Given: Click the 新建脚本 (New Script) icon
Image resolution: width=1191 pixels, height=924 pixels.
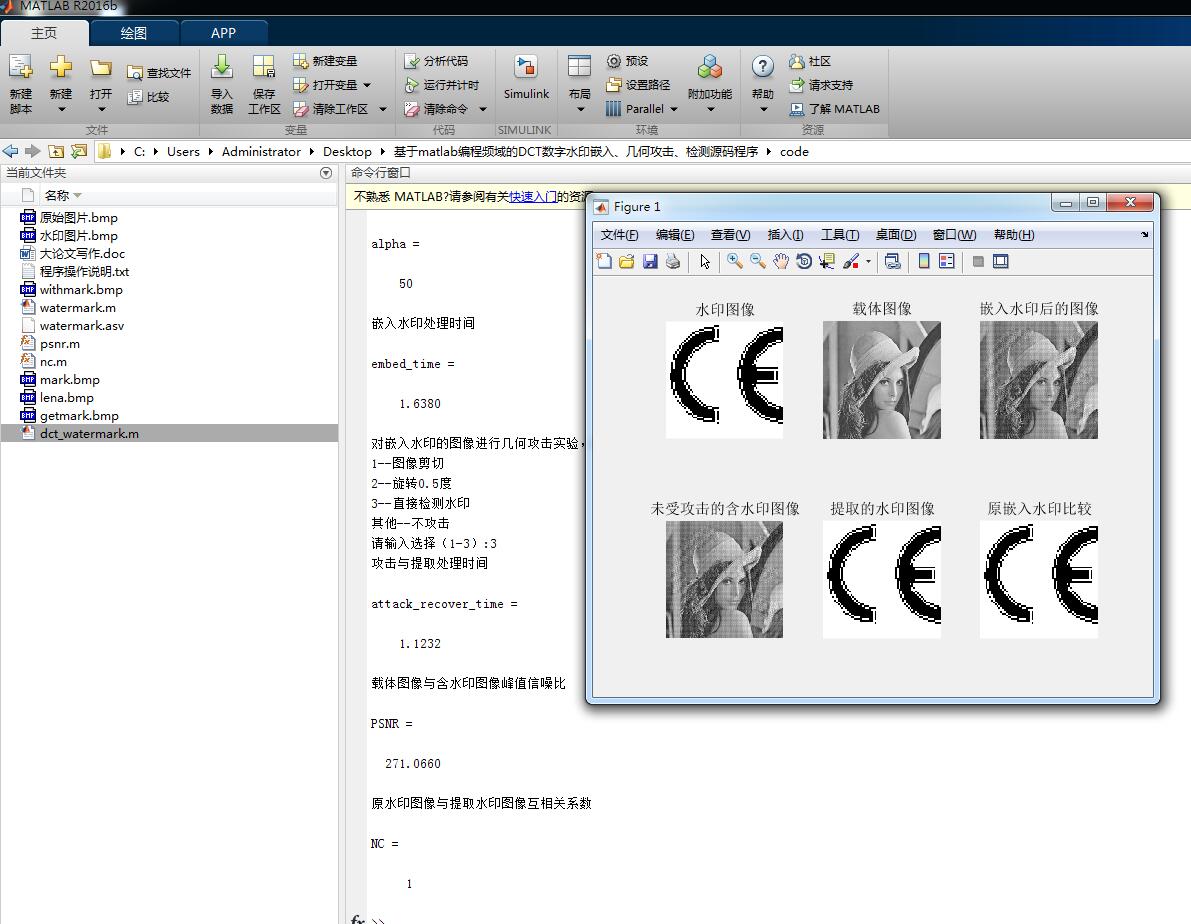Looking at the screenshot, I should pos(21,68).
